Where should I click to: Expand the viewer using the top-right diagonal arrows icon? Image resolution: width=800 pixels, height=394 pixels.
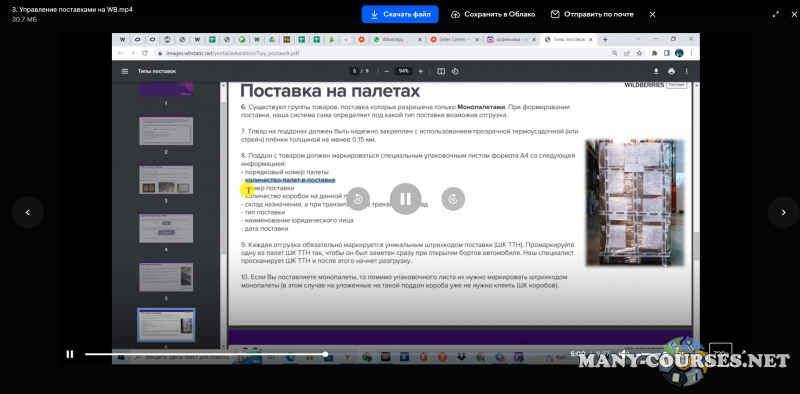tap(776, 14)
